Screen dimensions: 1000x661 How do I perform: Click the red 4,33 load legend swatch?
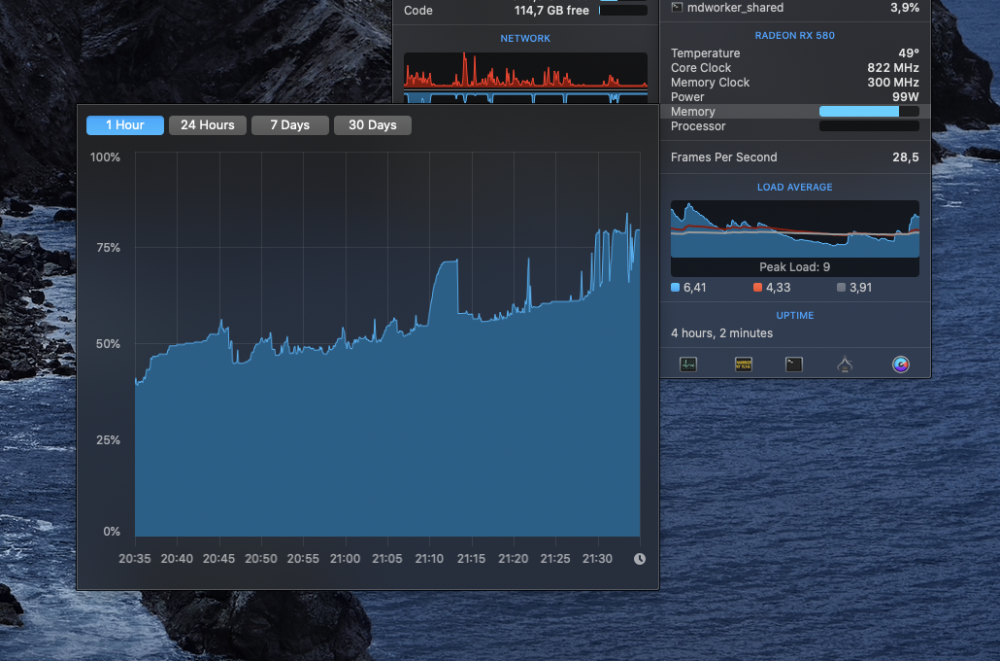[758, 288]
